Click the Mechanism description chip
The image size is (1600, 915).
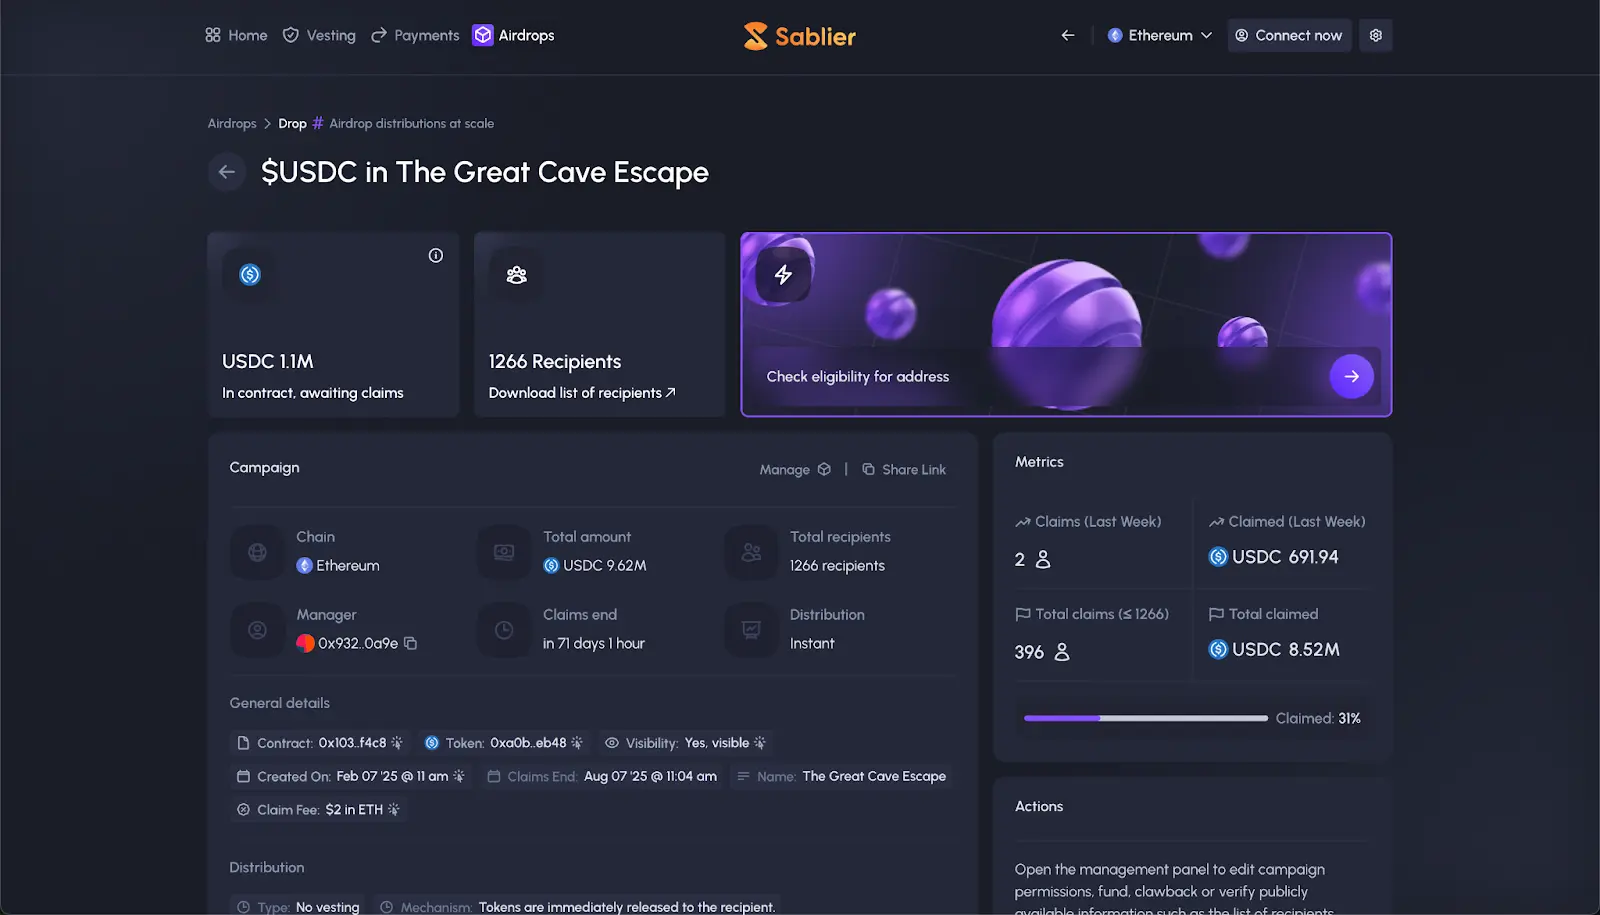(578, 907)
